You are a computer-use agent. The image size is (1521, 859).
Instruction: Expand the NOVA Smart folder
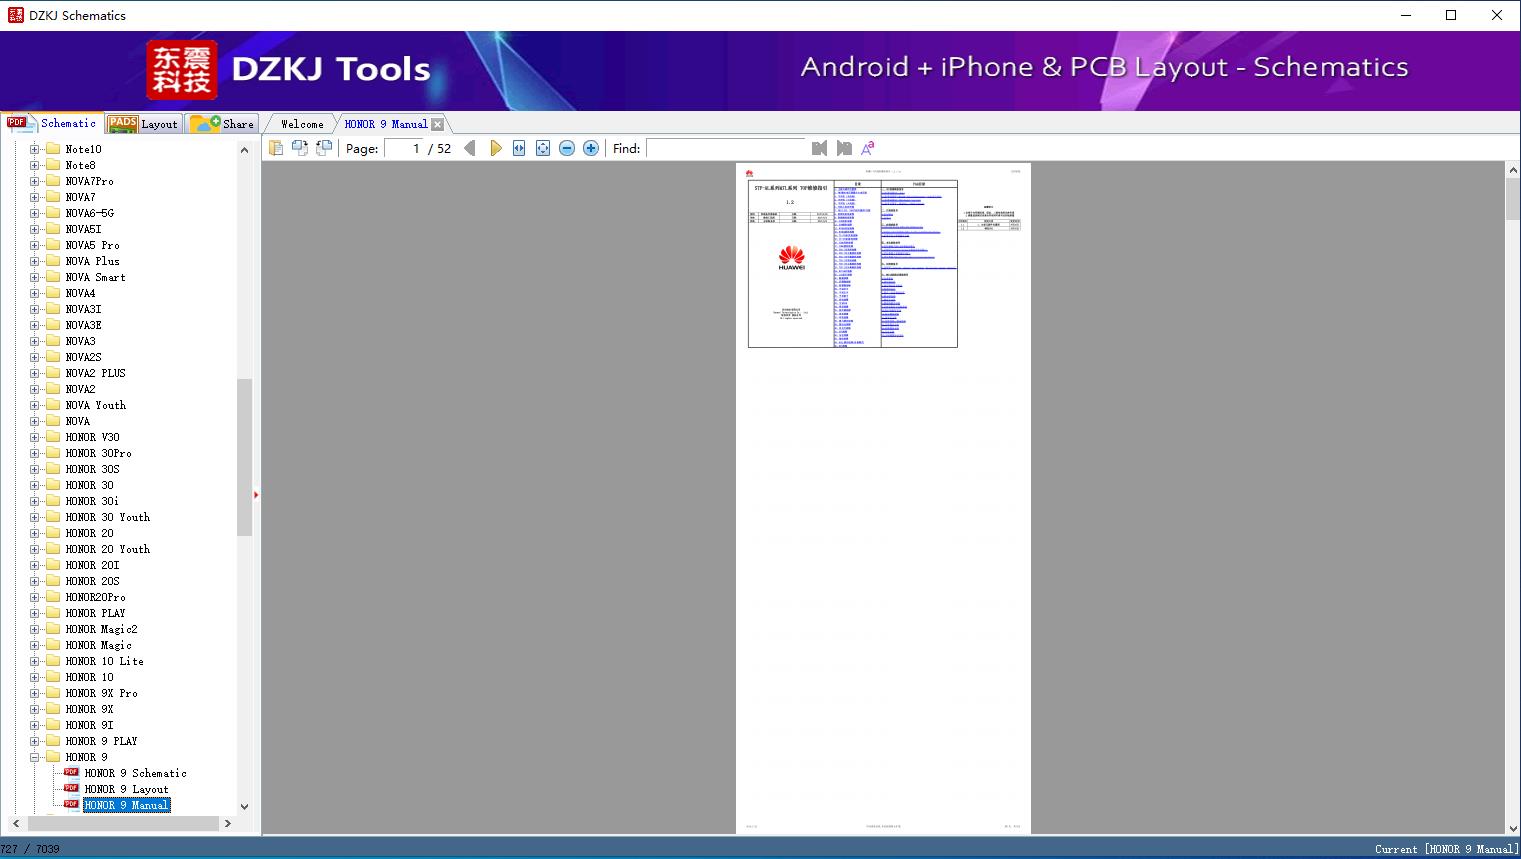coord(35,277)
